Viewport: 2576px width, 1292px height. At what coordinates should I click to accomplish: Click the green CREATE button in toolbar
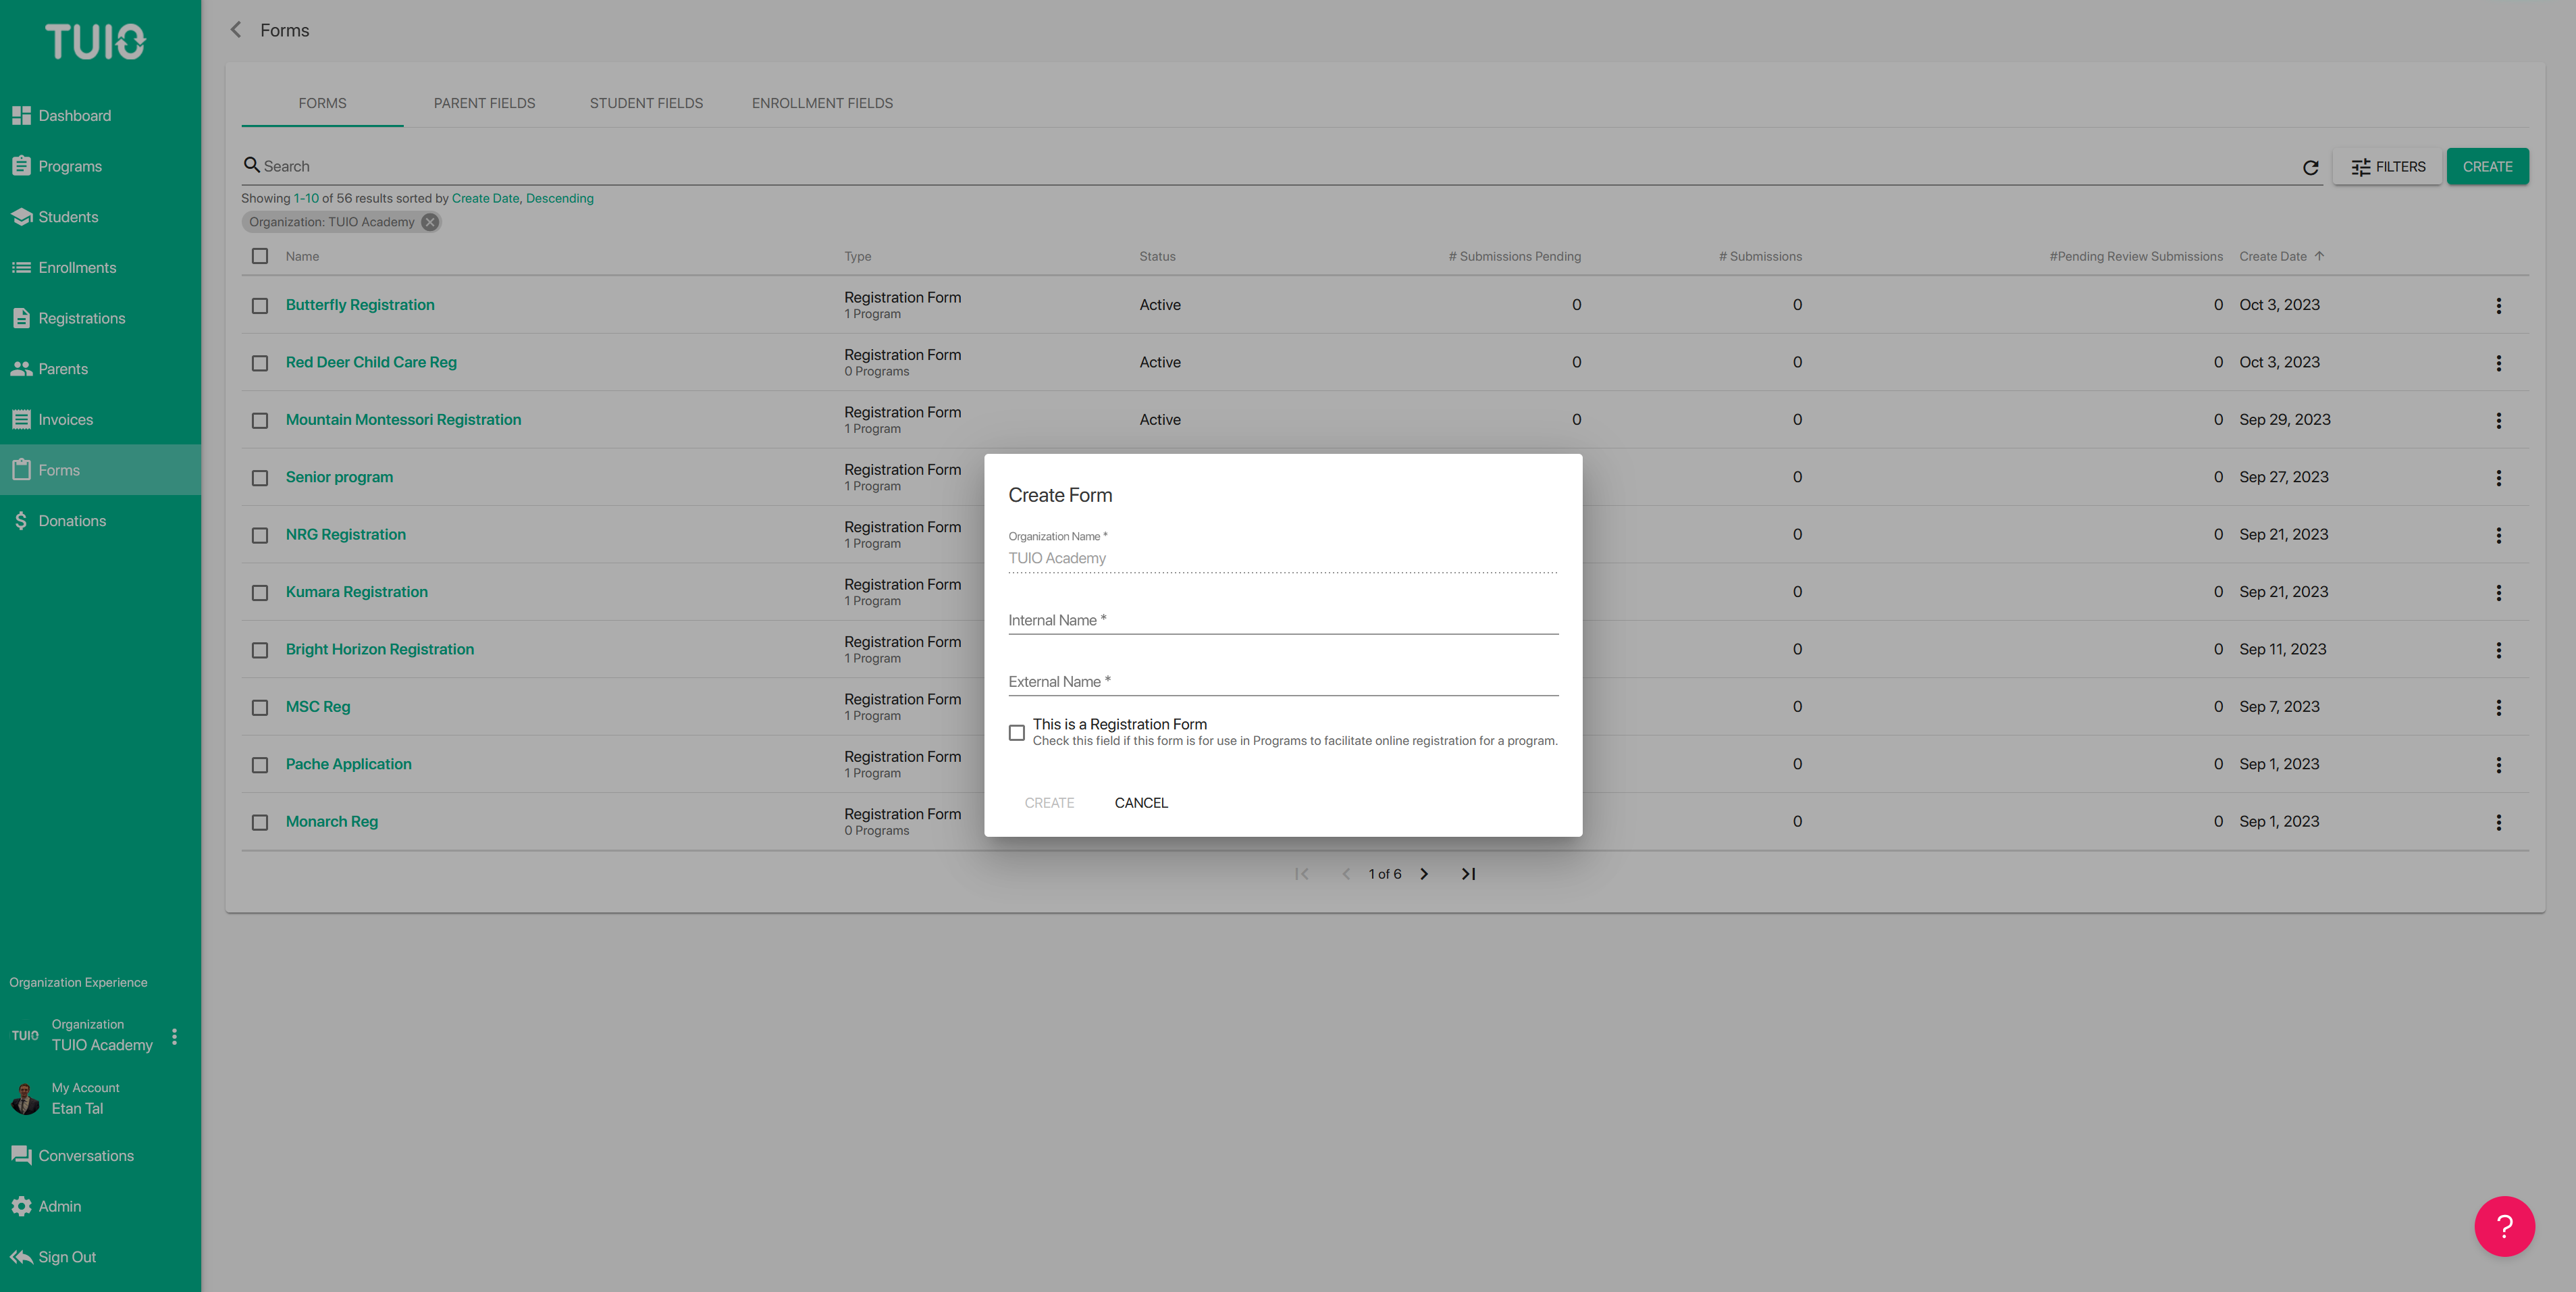2487,167
